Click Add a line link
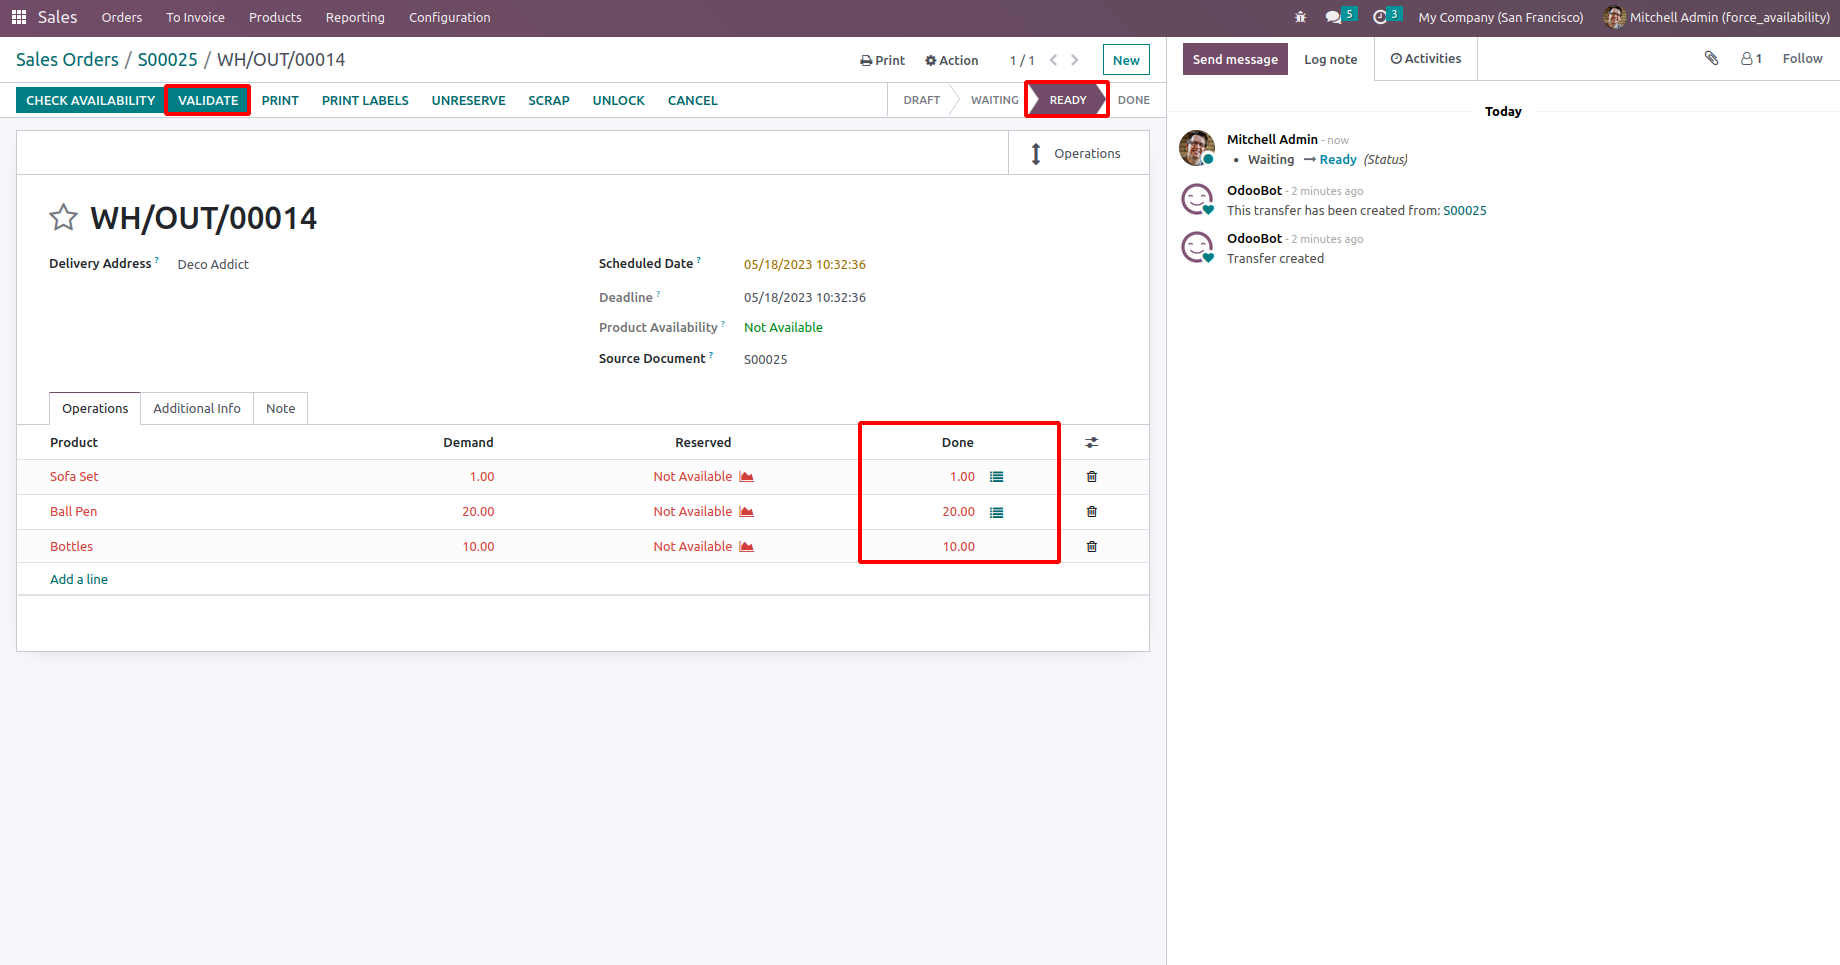 point(79,579)
